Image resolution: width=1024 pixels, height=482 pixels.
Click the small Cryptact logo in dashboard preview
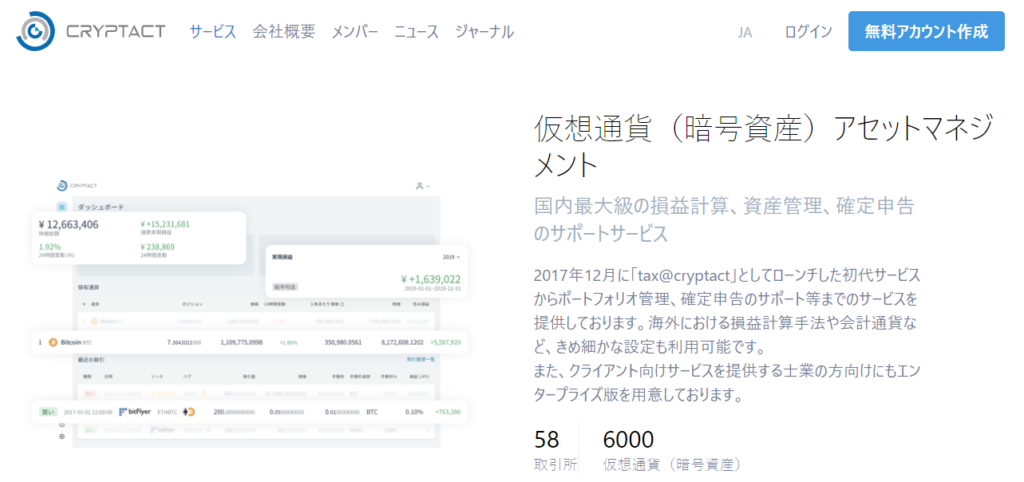pyautogui.click(x=76, y=185)
